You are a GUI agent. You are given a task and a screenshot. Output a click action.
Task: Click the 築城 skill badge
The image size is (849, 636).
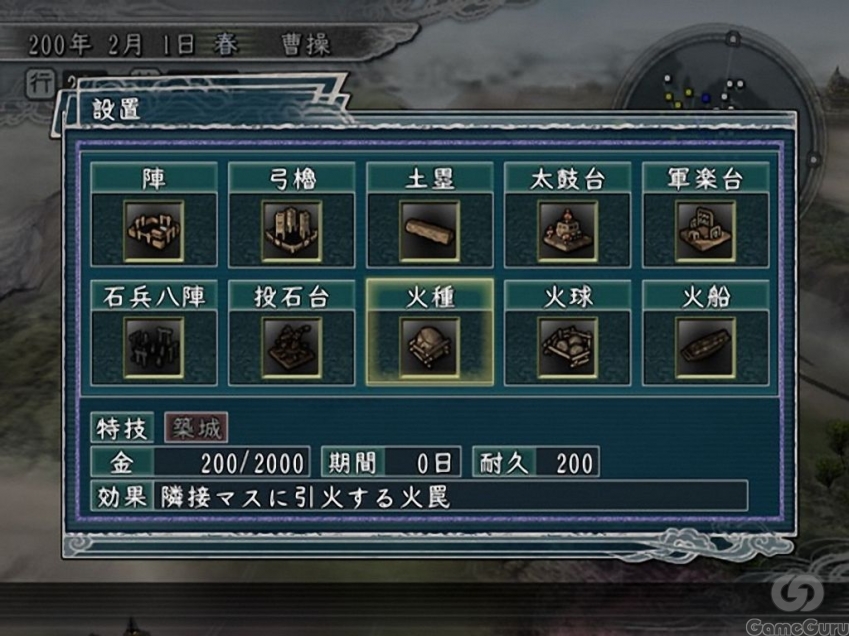pos(196,428)
